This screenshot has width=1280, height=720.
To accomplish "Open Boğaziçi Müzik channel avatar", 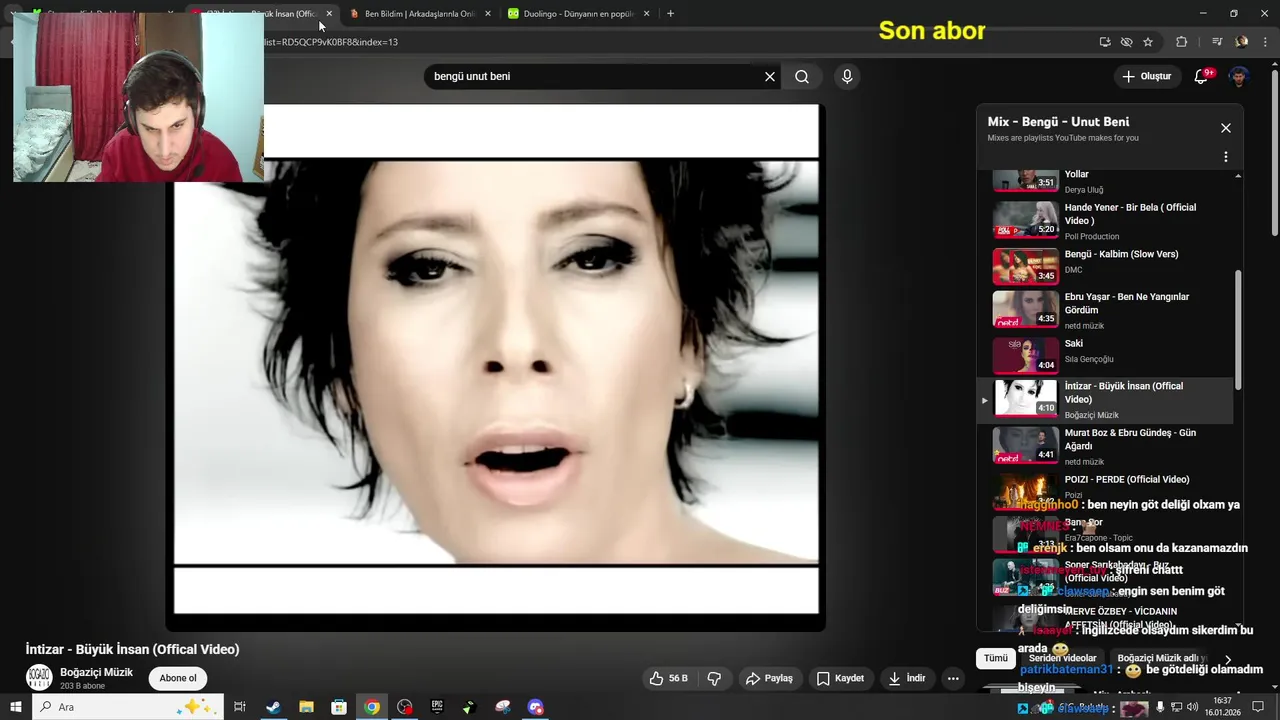I will coord(39,678).
